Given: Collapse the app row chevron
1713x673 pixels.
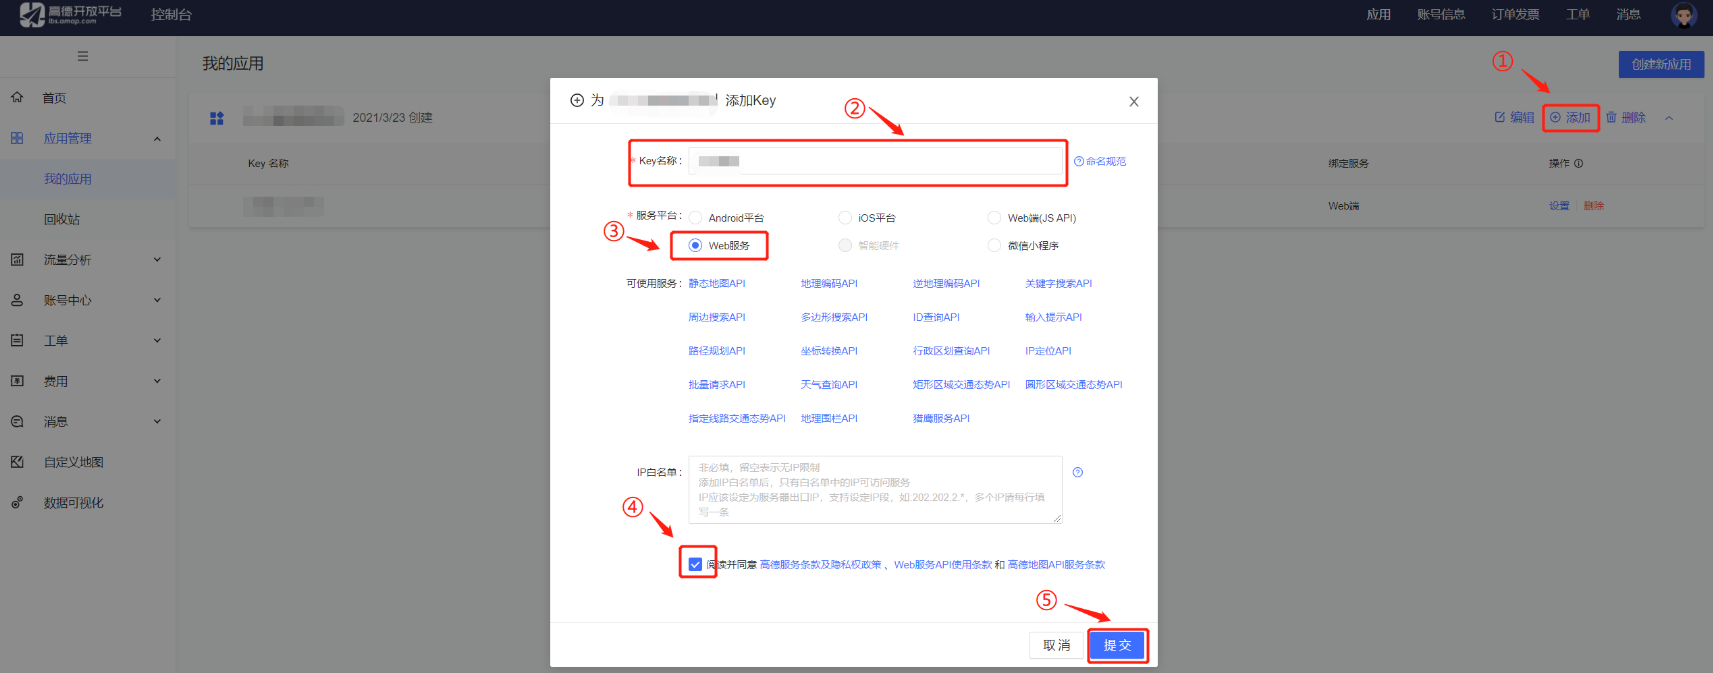Looking at the screenshot, I should [1669, 118].
